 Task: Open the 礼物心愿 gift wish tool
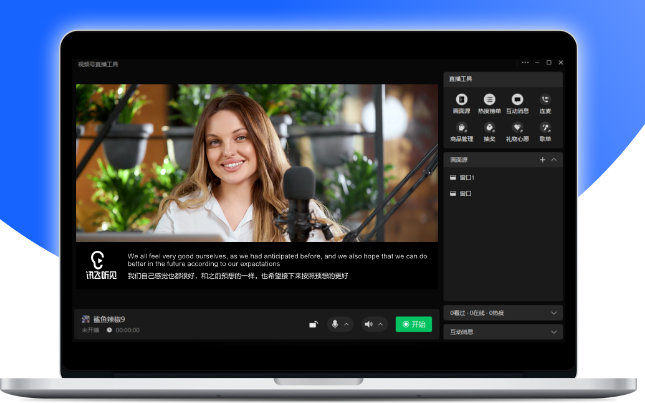517,129
